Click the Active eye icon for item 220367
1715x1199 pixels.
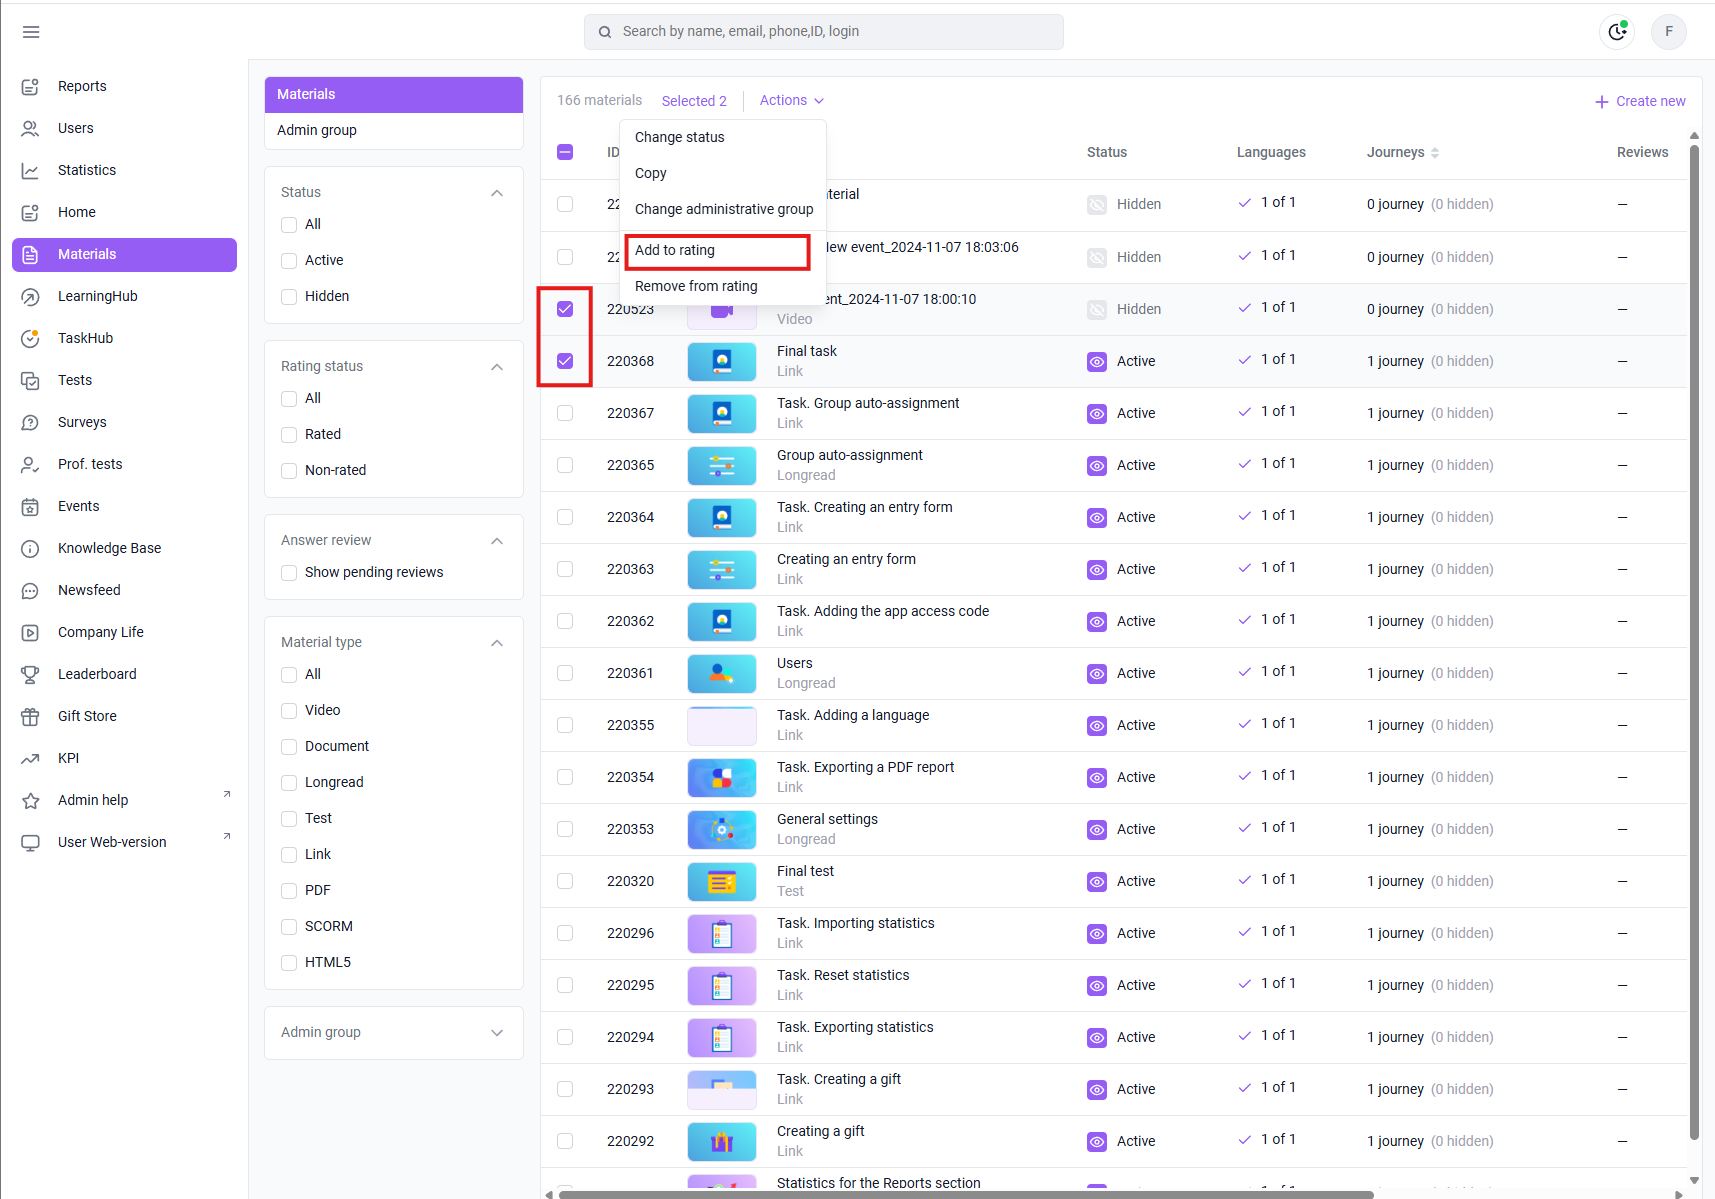click(1097, 413)
